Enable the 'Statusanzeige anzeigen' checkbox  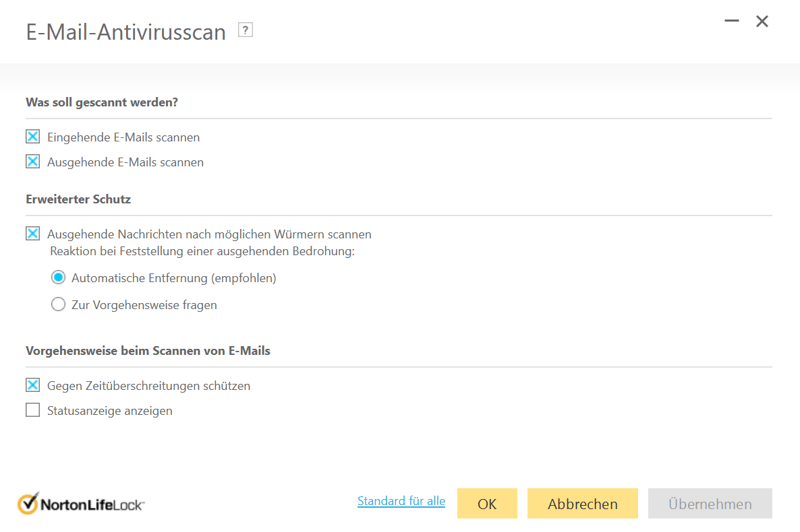click(33, 410)
